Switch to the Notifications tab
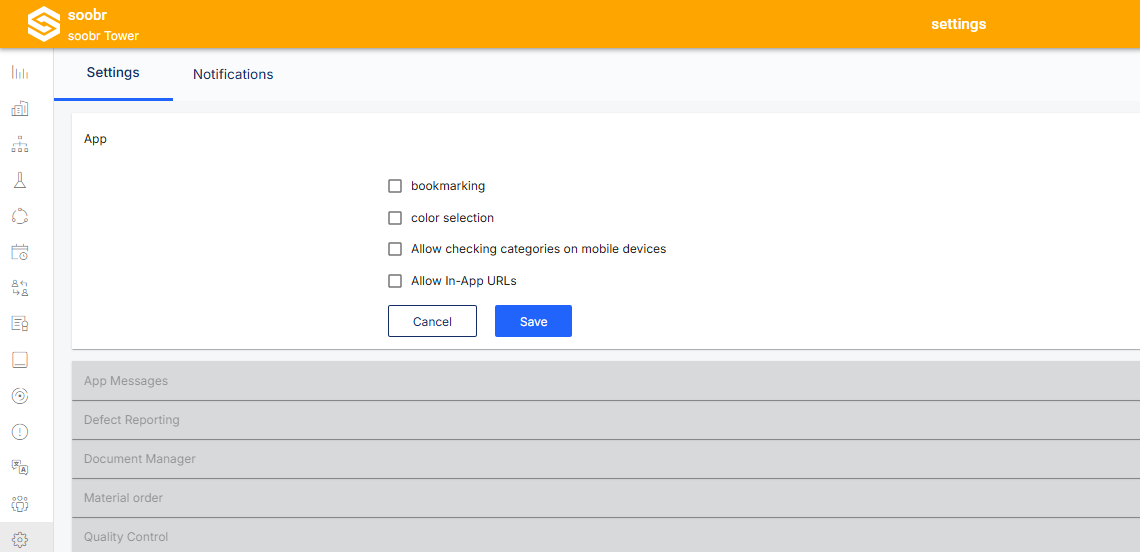 [x=233, y=74]
